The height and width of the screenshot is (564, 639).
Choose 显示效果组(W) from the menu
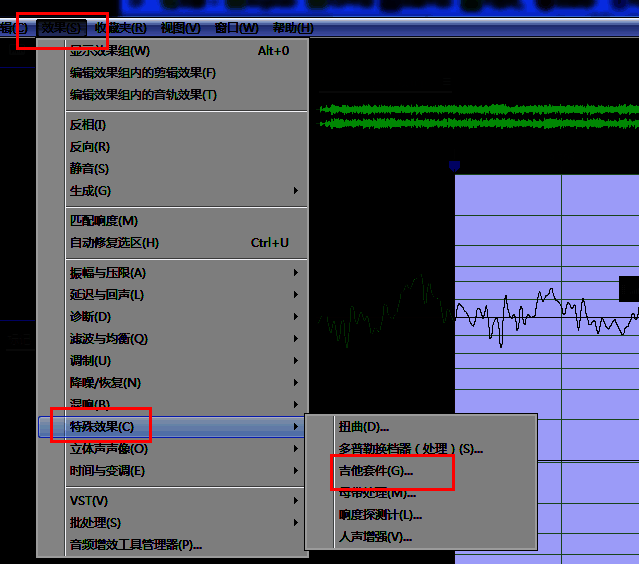click(x=110, y=51)
